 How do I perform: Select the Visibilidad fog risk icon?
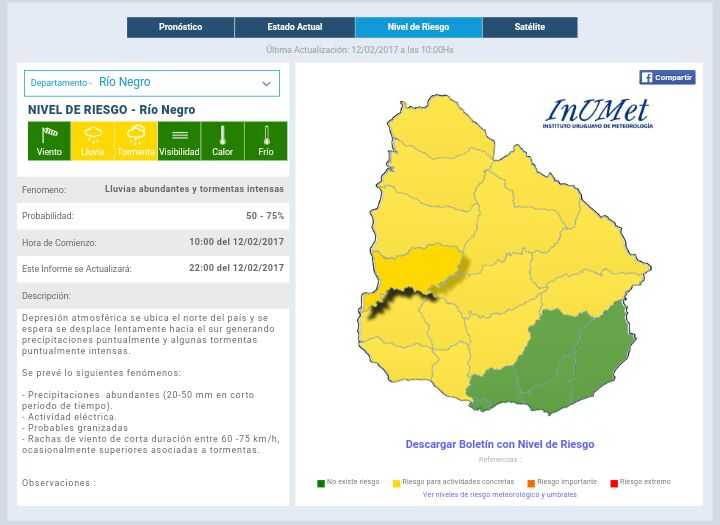[x=179, y=141]
